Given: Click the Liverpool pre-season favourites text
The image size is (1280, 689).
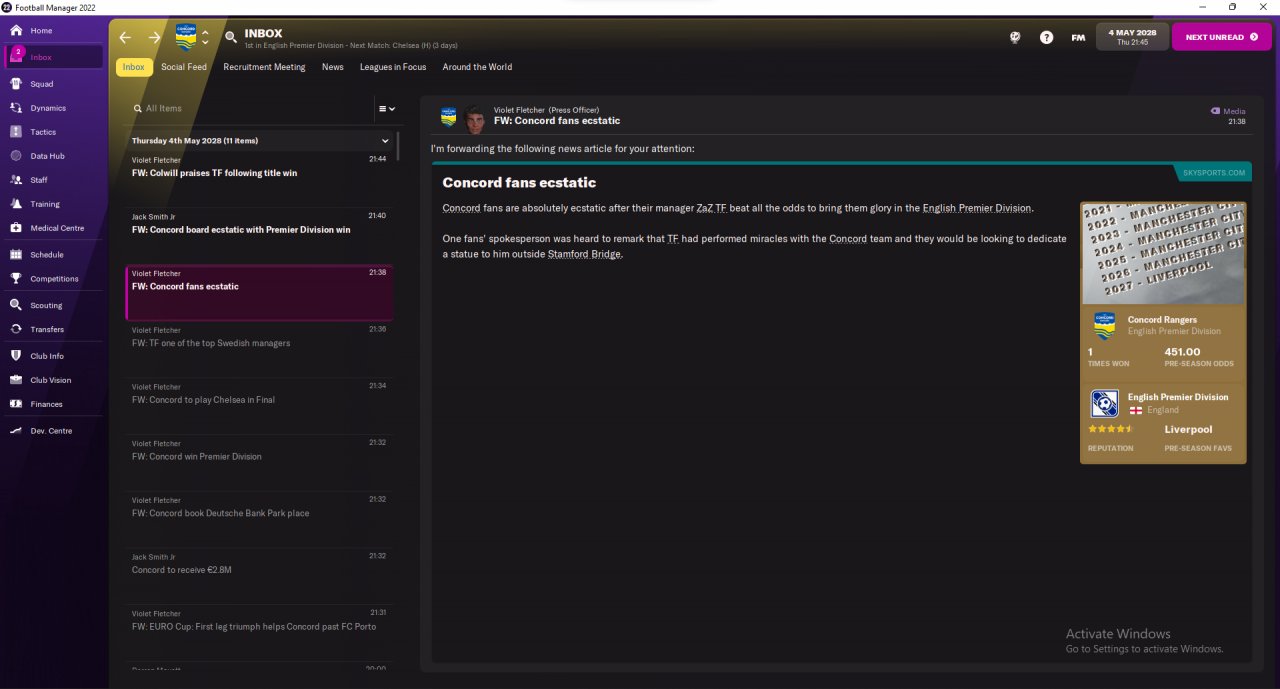Looking at the screenshot, I should [x=1188, y=429].
